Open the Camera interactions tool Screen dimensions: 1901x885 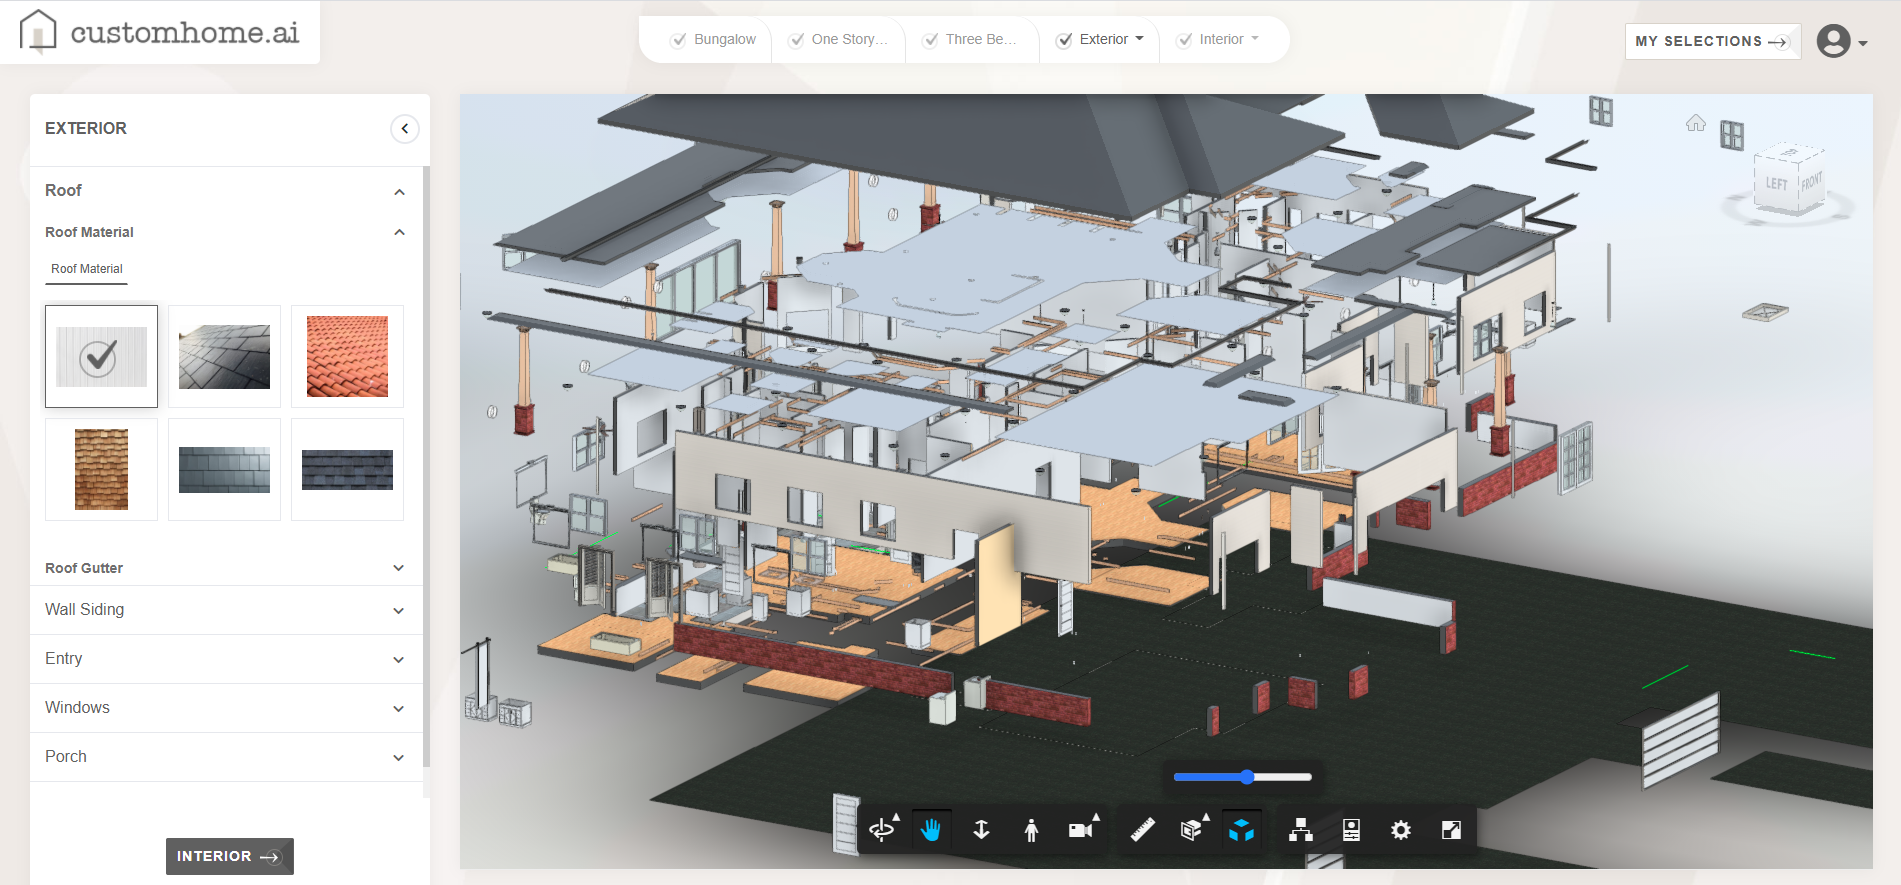tap(1082, 830)
